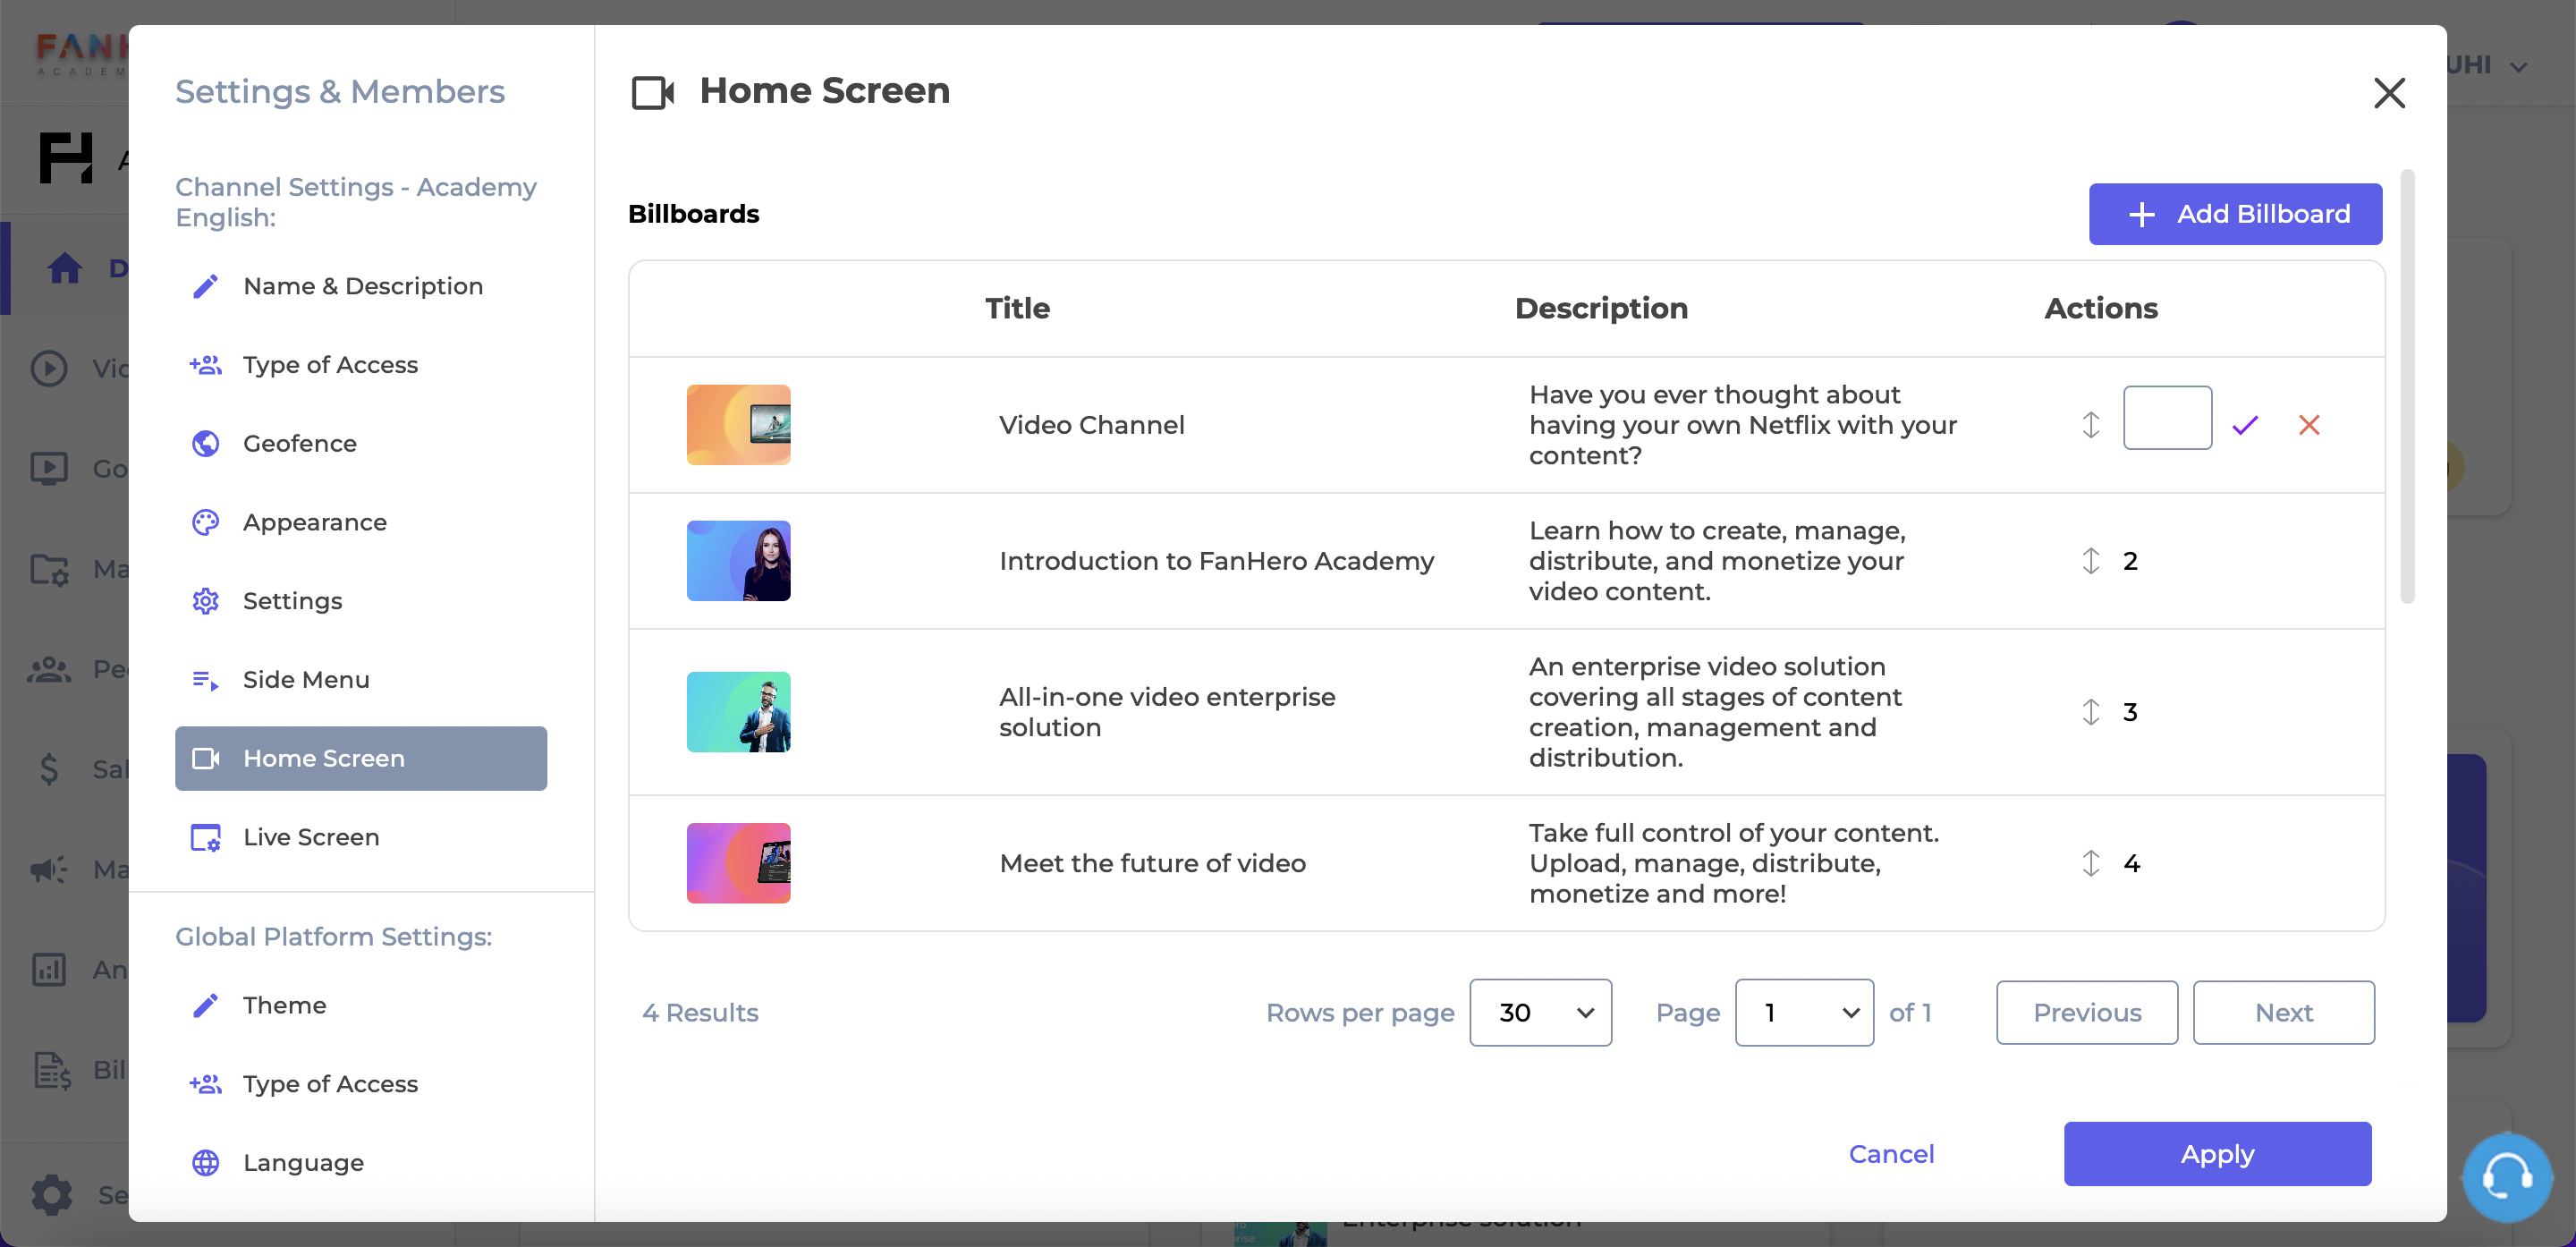Click the camera icon on Home Screen item

pyautogui.click(x=205, y=758)
